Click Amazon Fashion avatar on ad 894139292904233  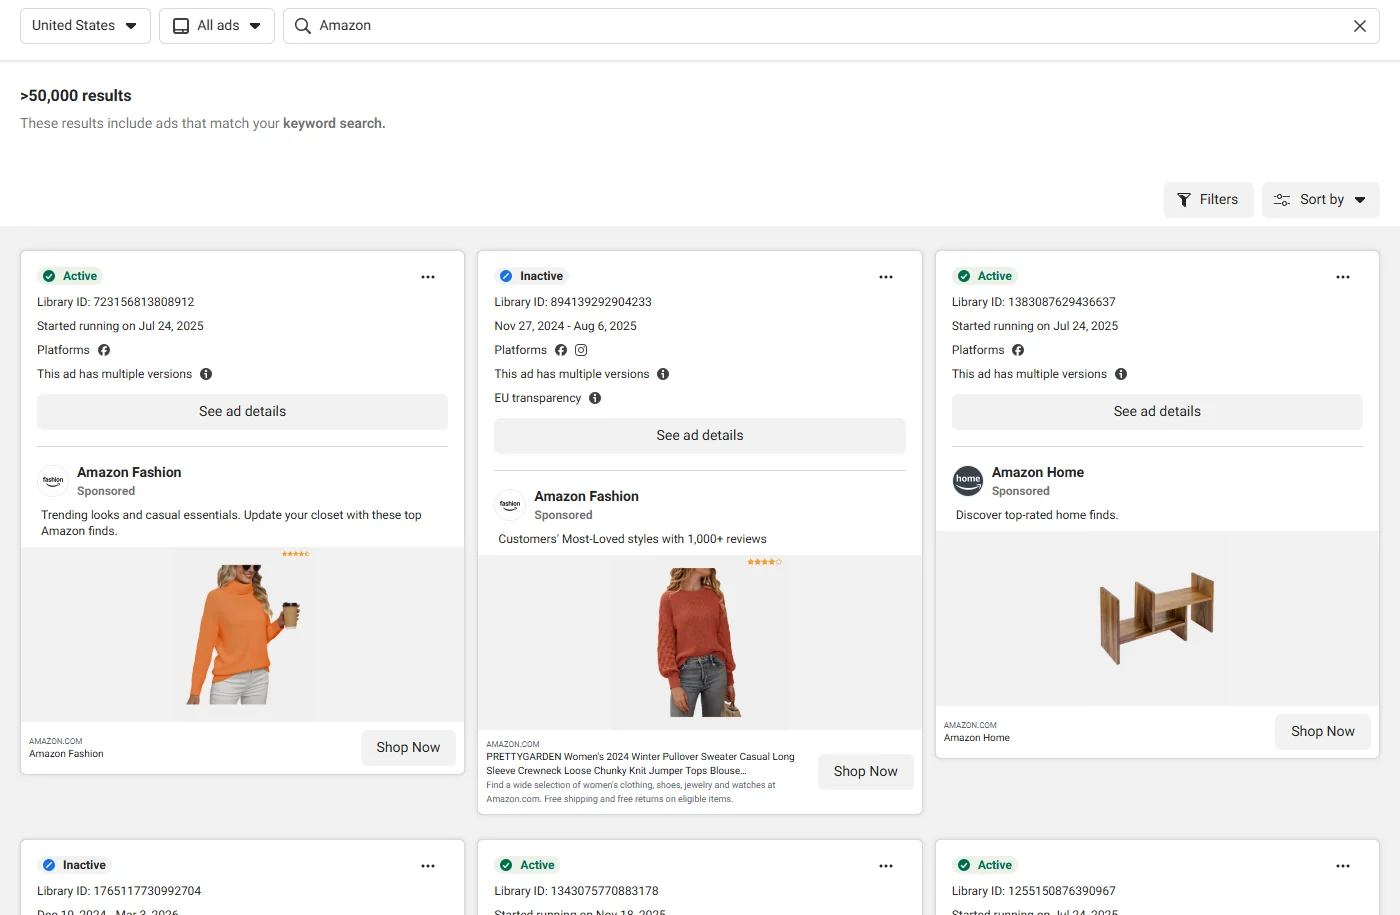pos(510,505)
